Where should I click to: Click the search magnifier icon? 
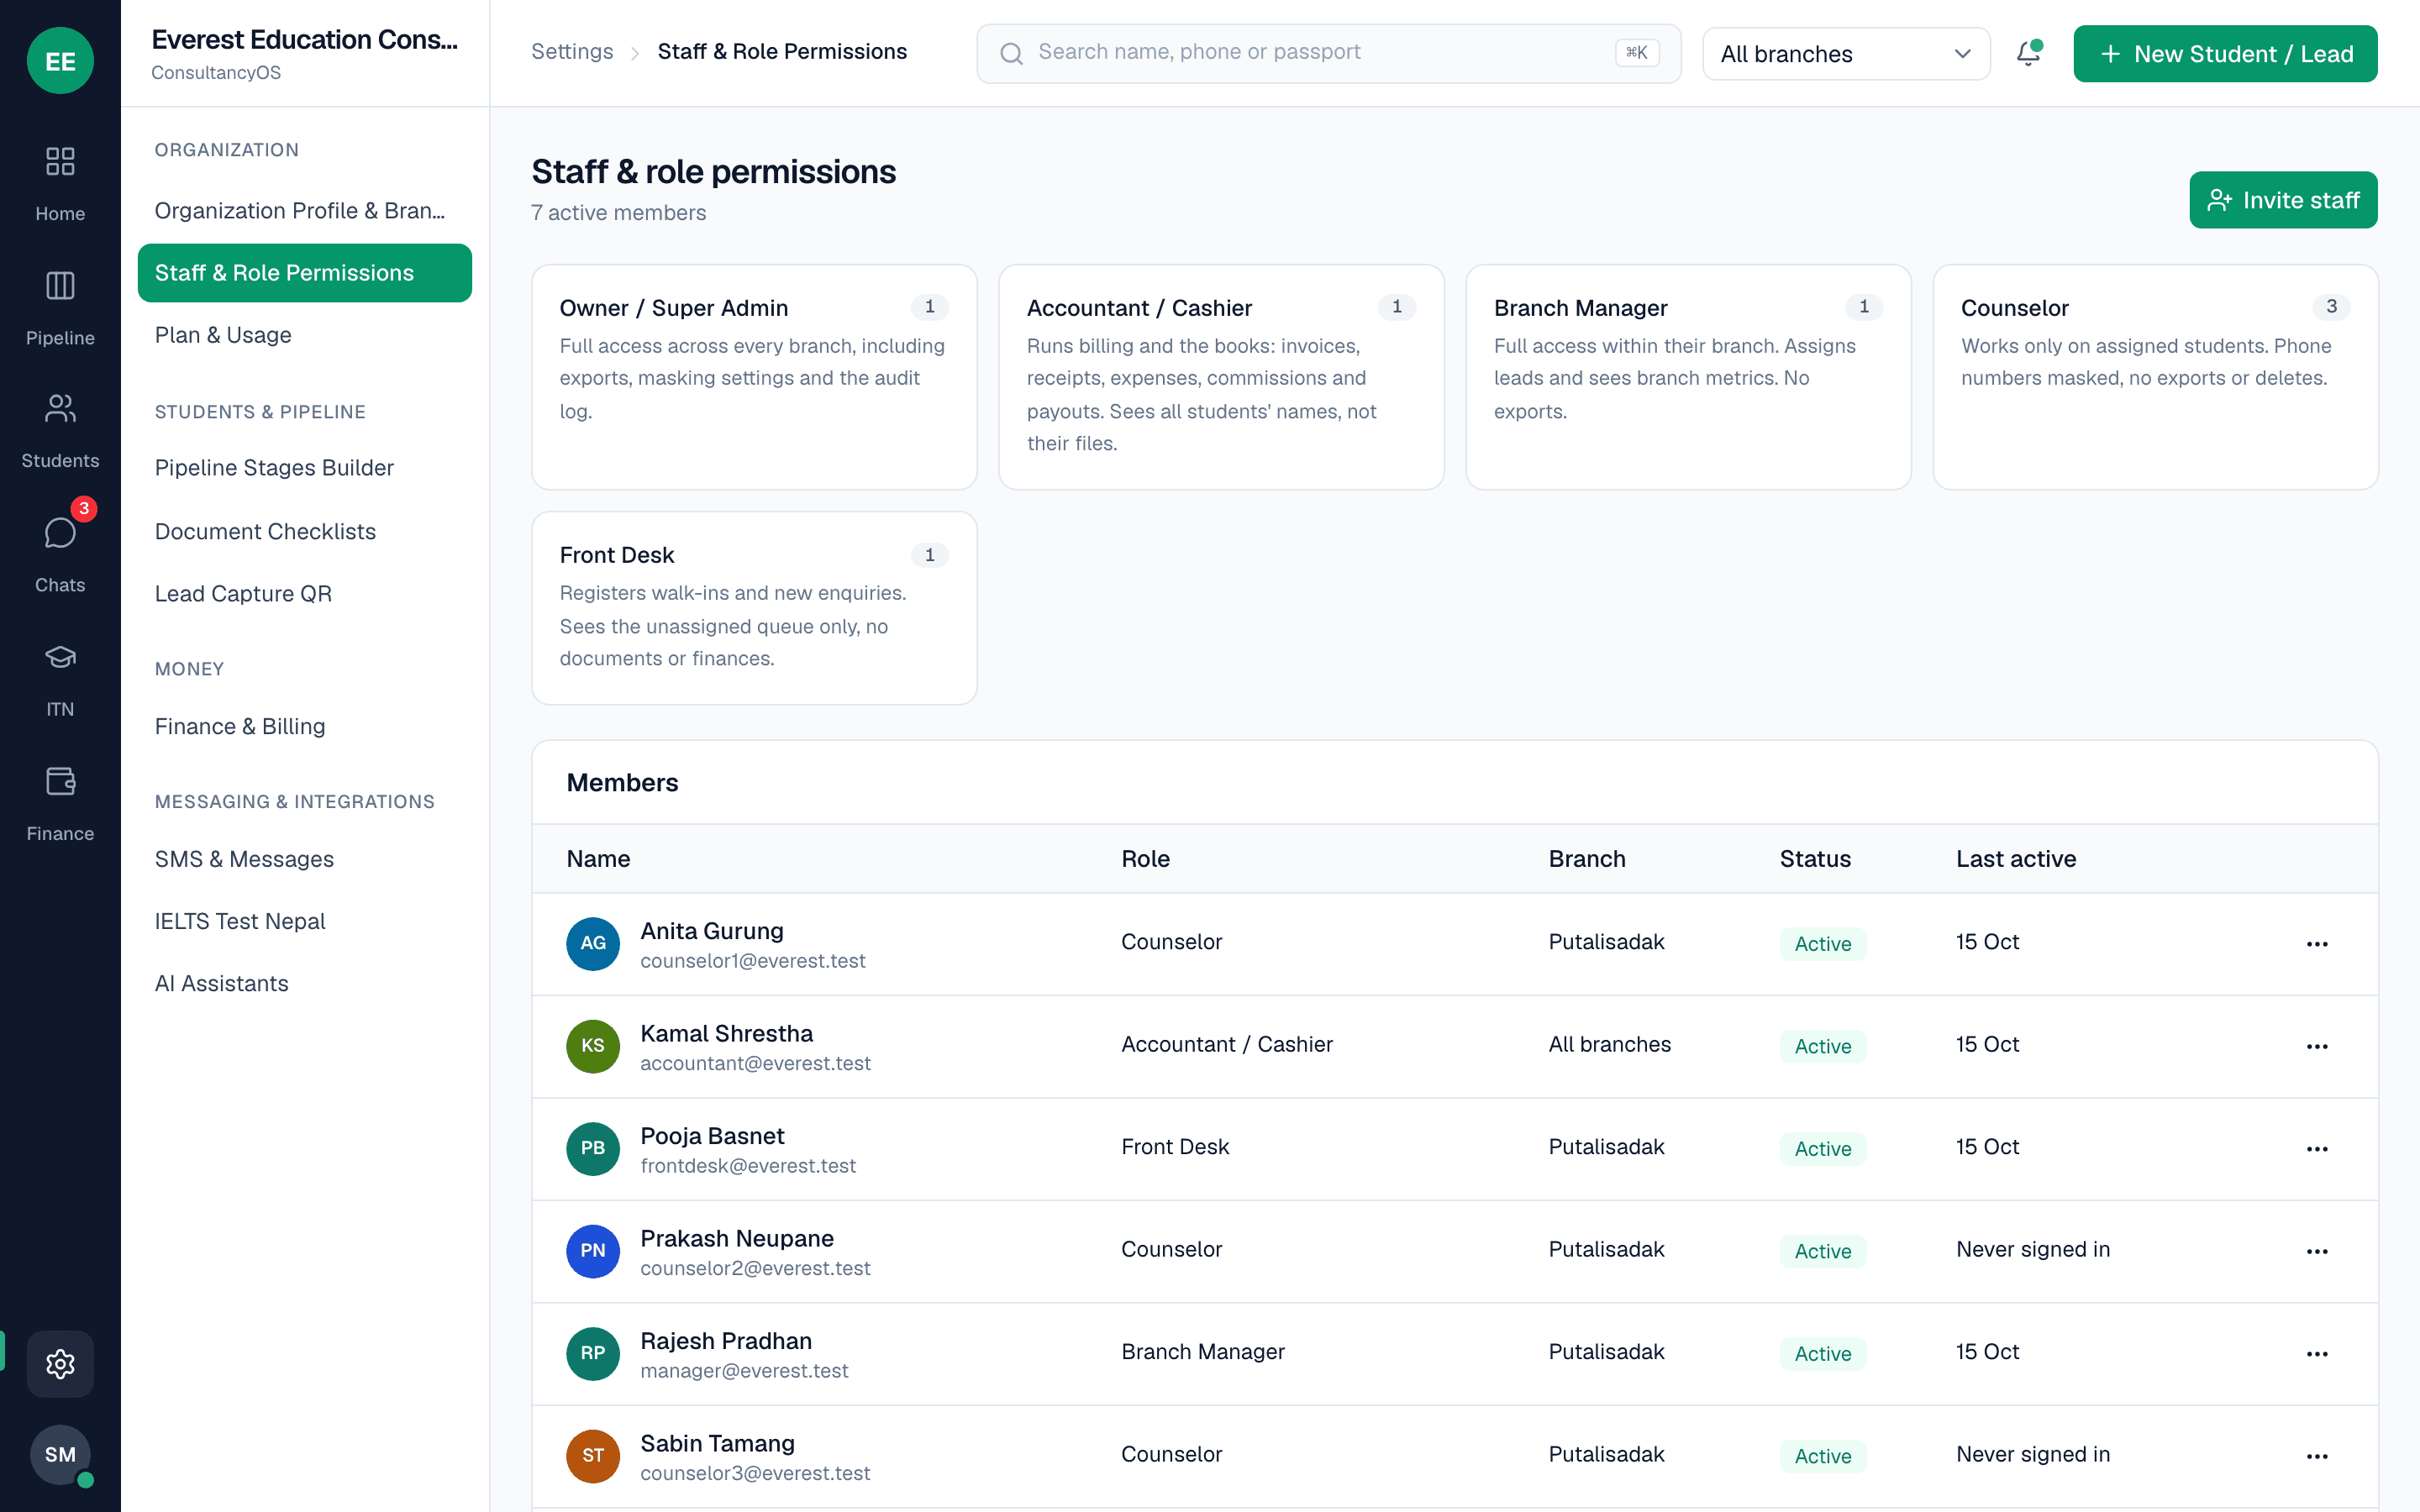[1011, 53]
